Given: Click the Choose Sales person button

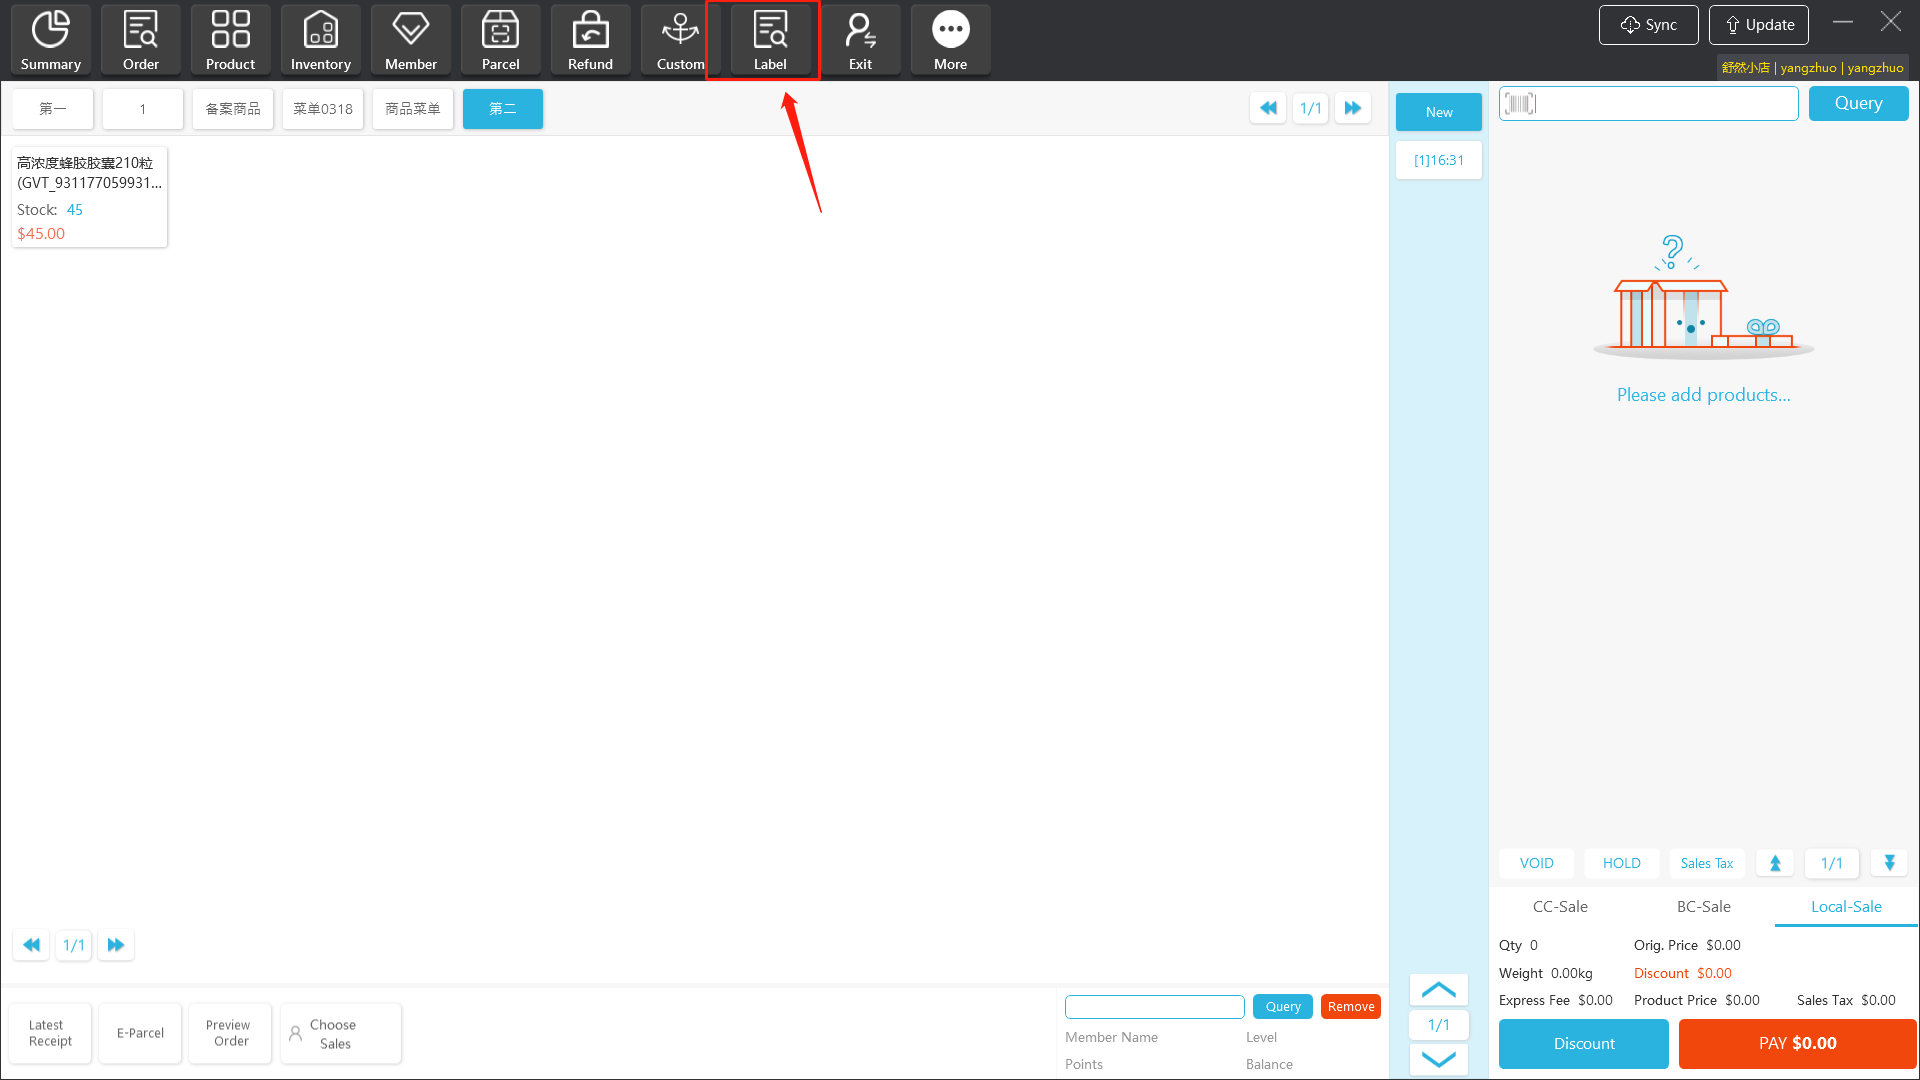Looking at the screenshot, I should click(x=340, y=1034).
